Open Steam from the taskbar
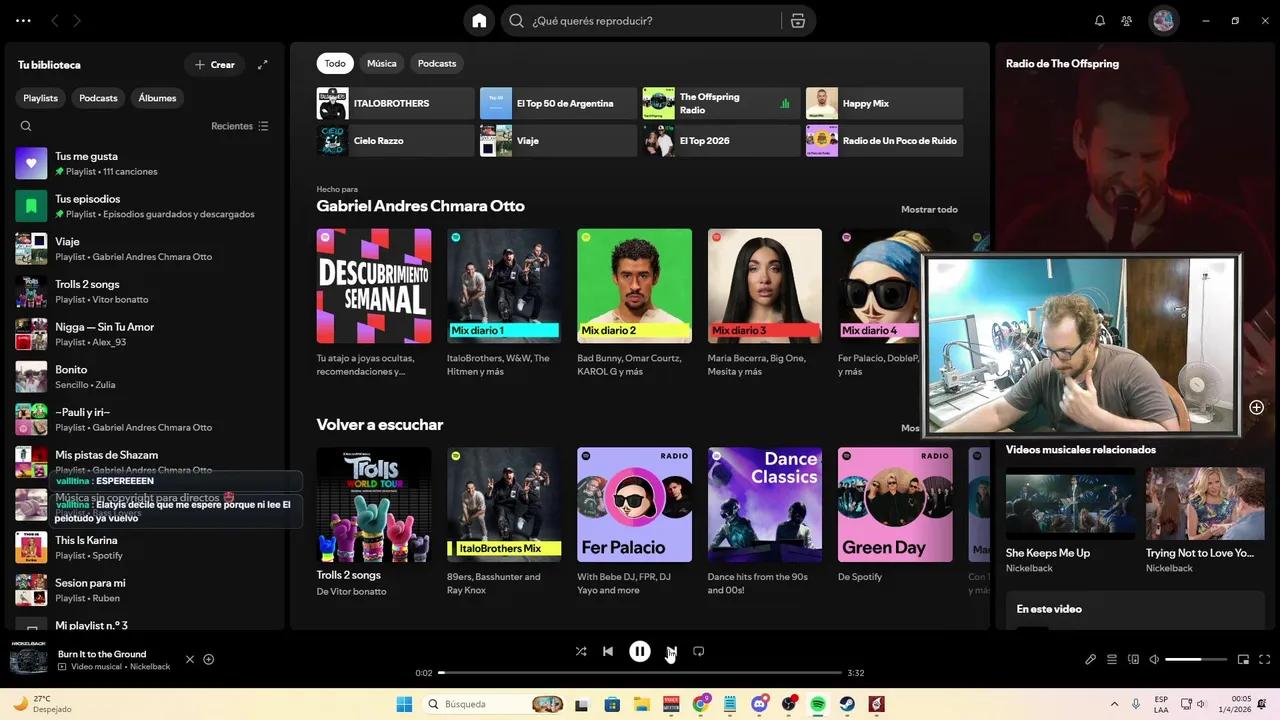1280x720 pixels. [847, 704]
